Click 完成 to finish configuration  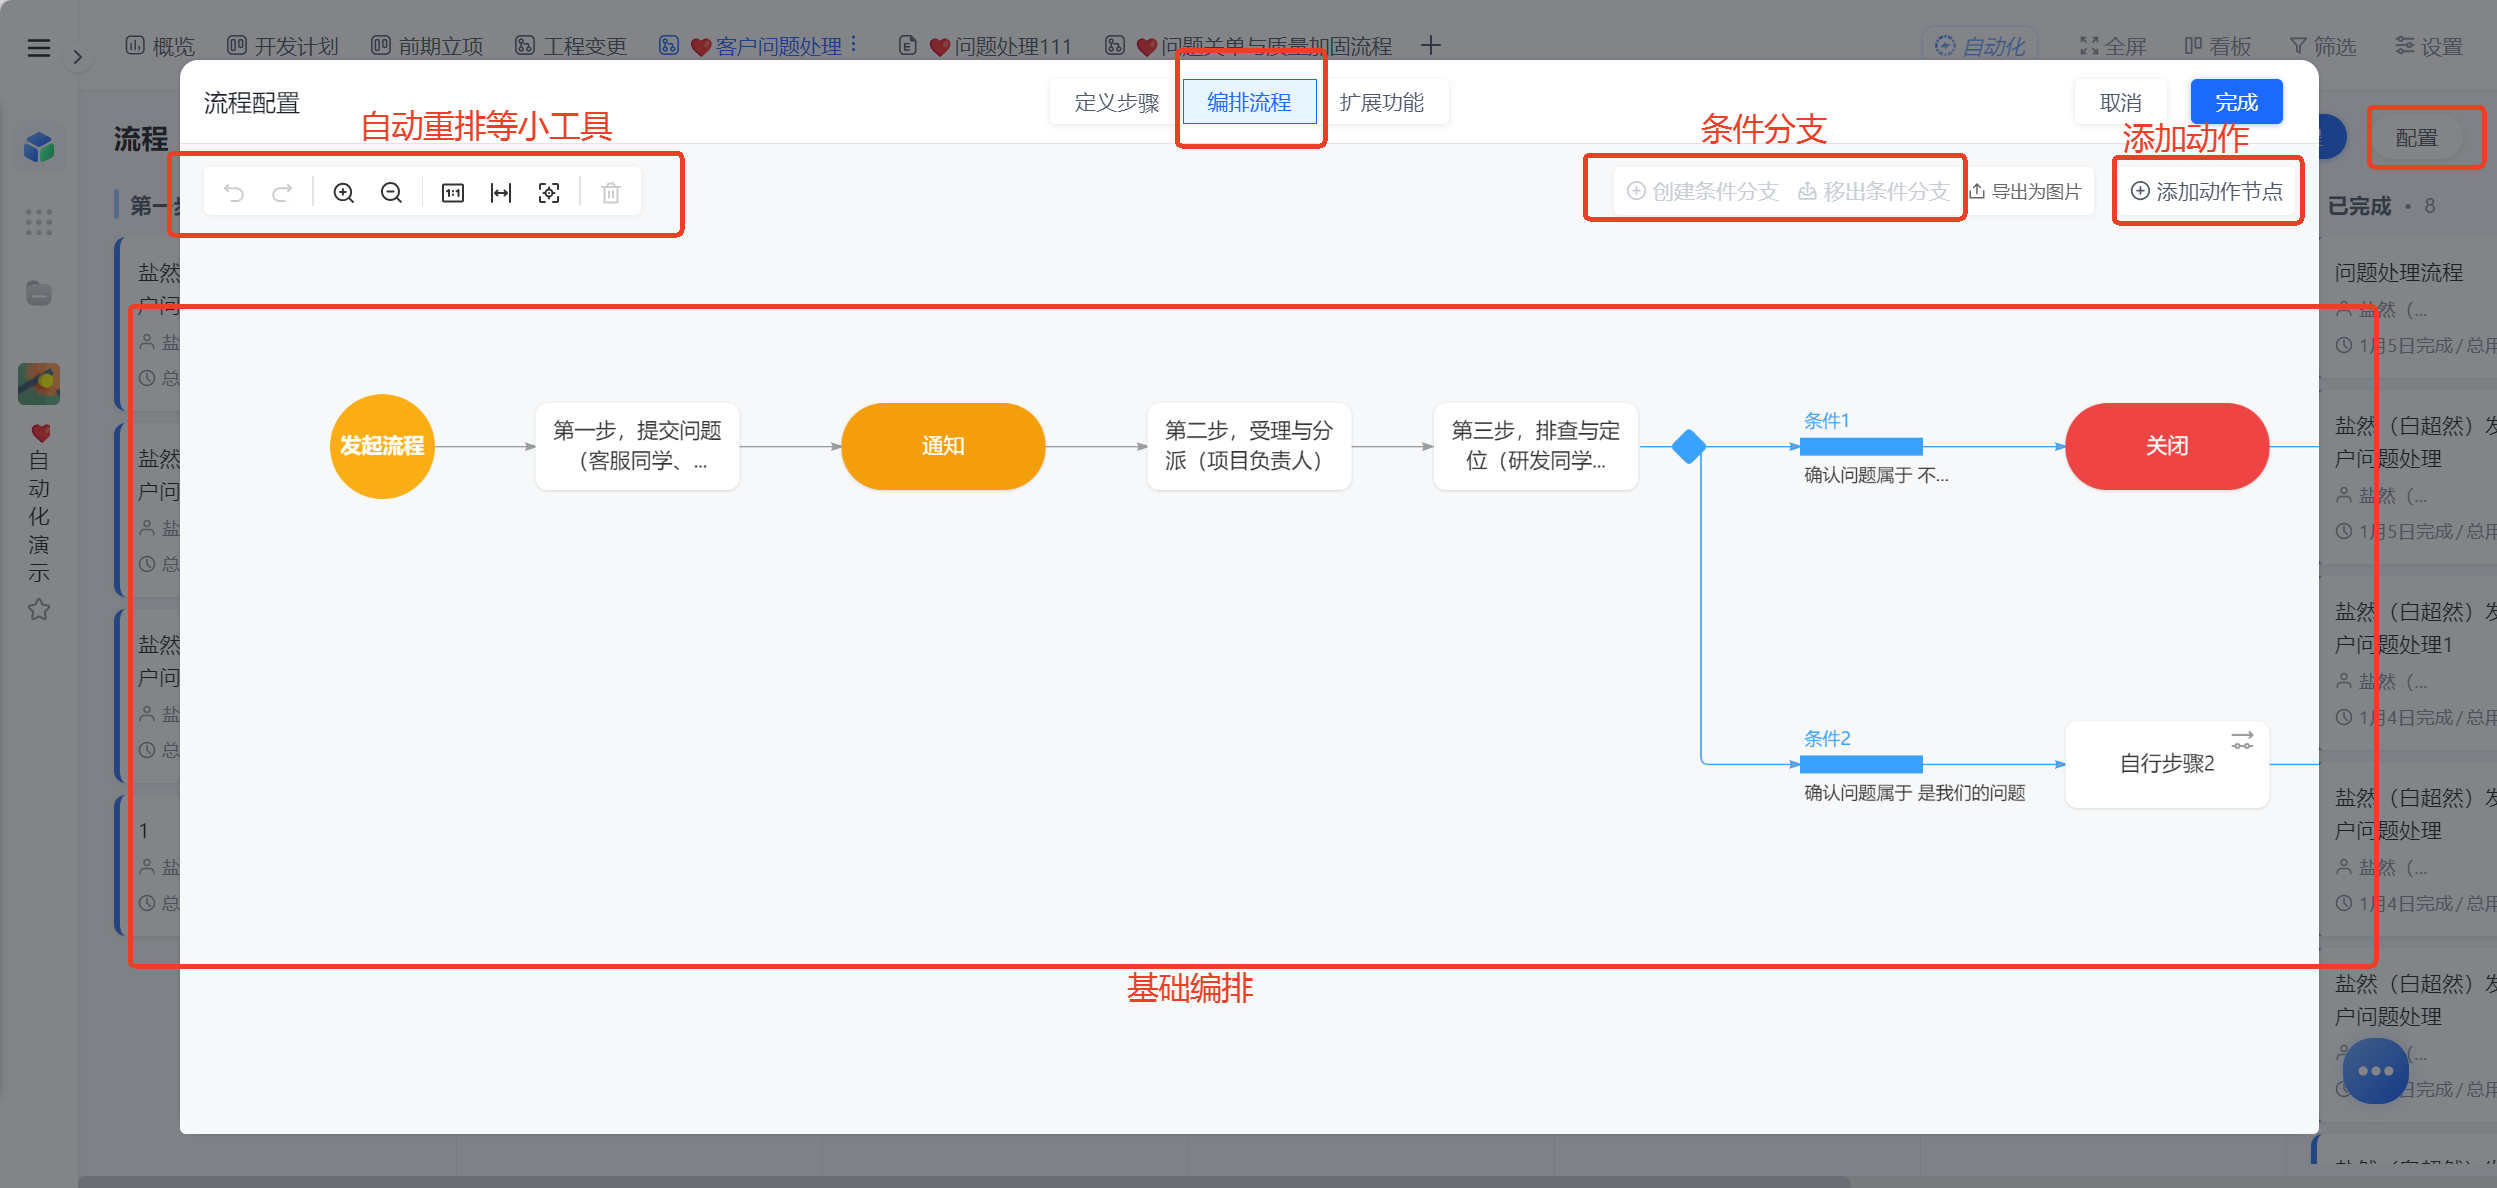click(2236, 102)
